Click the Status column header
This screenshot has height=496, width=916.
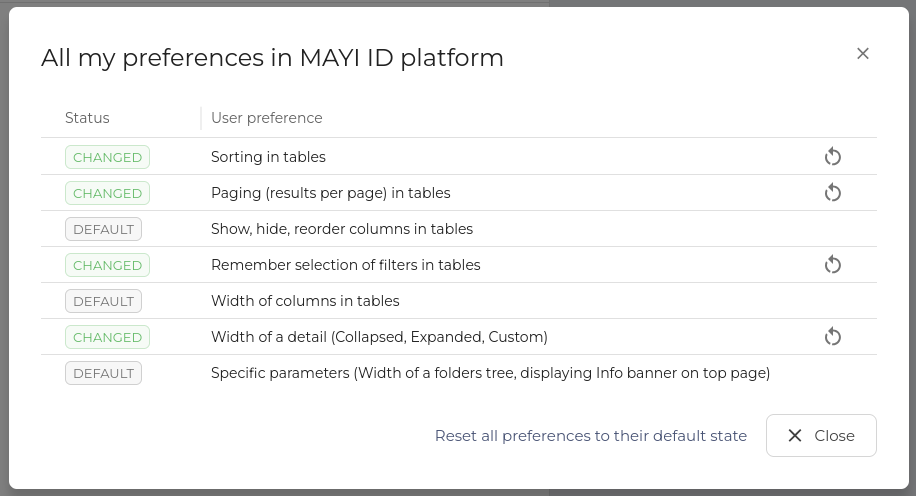point(87,118)
